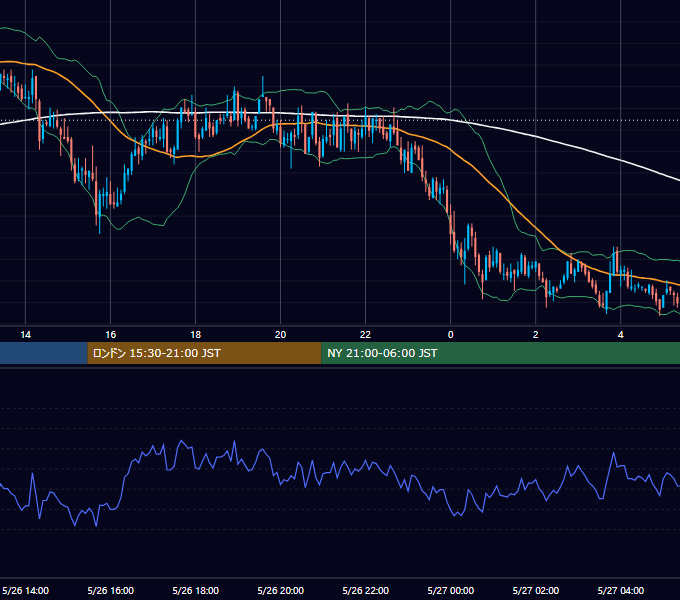Click the 4 hour label on price chart axis
Image resolution: width=680 pixels, height=600 pixels.
point(621,335)
